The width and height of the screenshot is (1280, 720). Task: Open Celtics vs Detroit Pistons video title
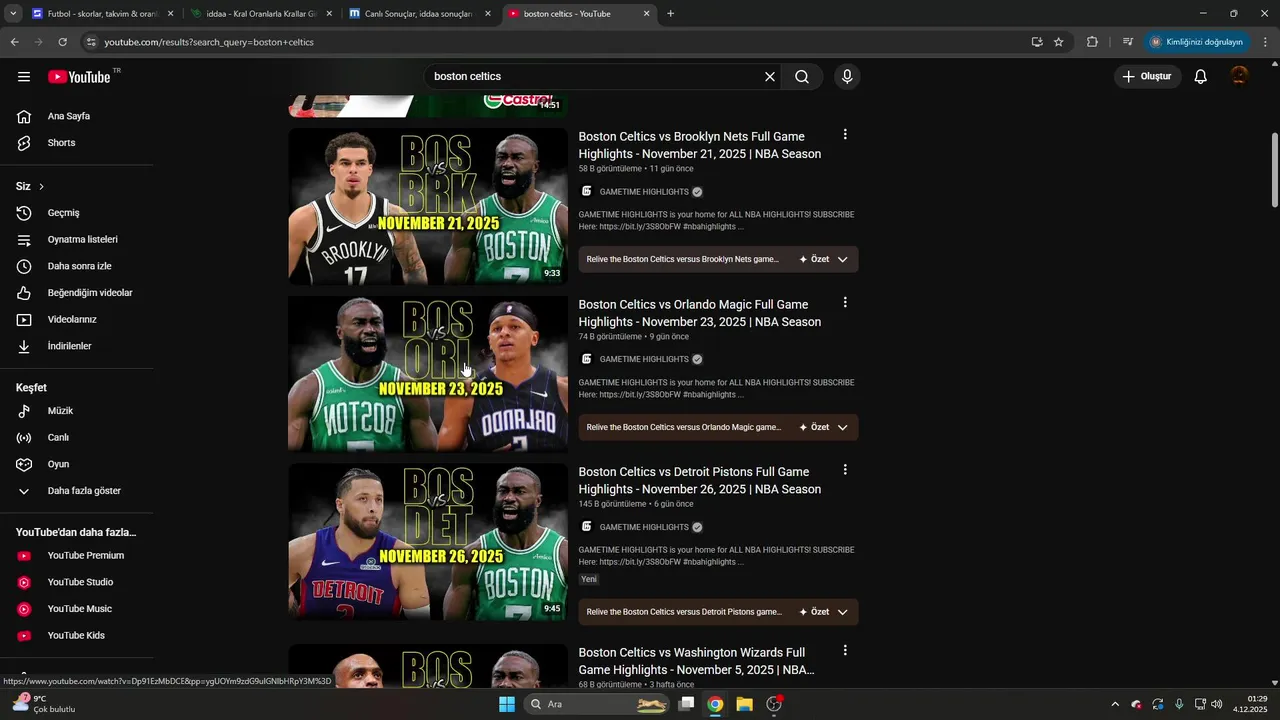(700, 481)
